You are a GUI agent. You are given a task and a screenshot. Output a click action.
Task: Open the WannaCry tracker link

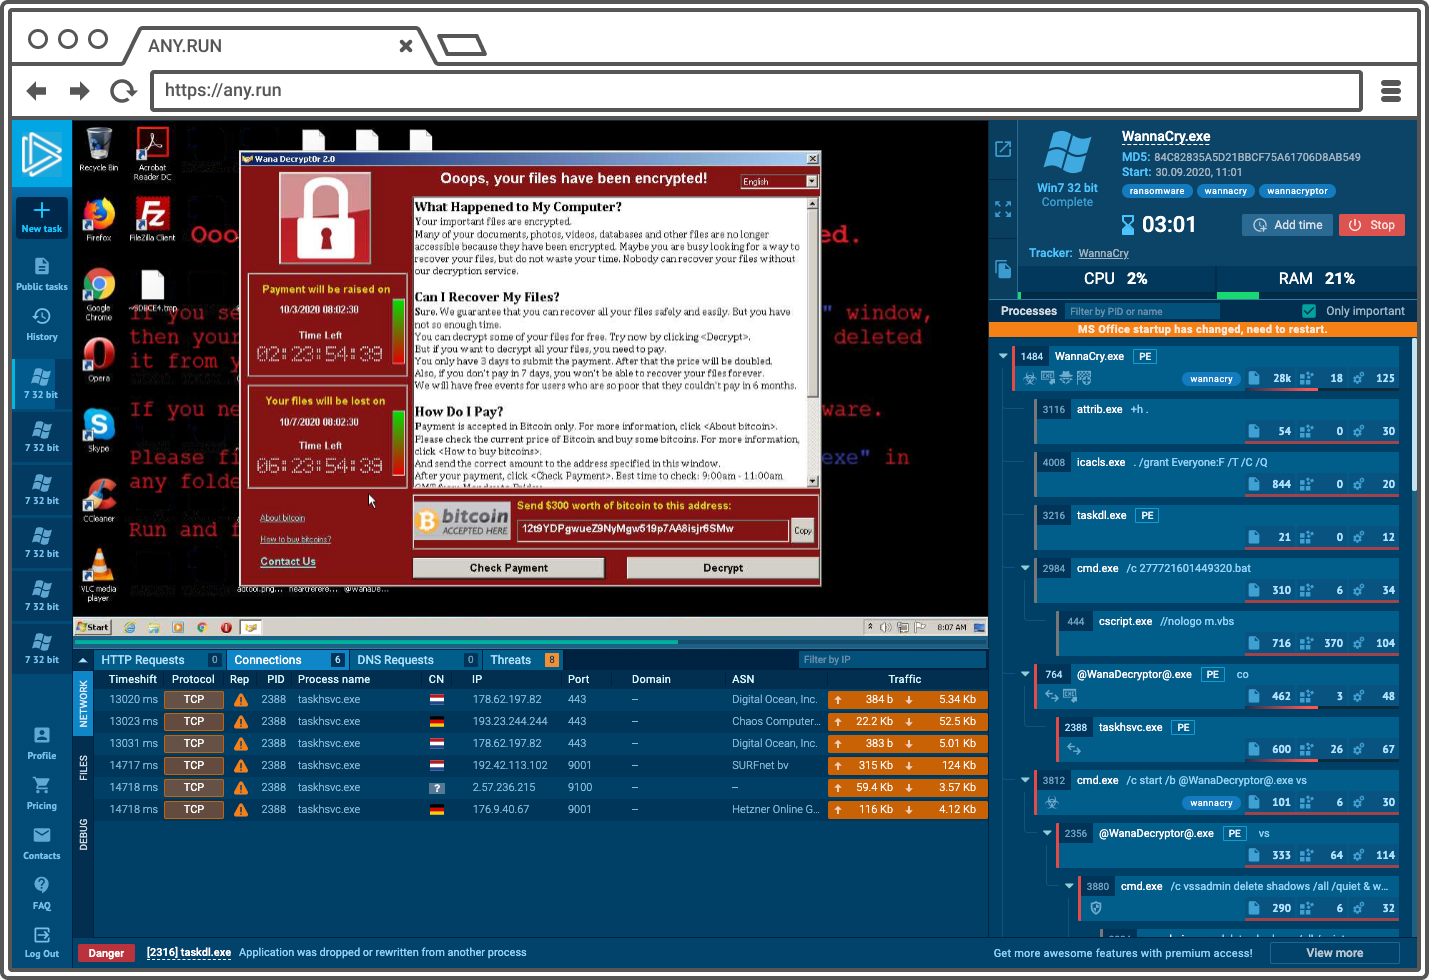1103,253
